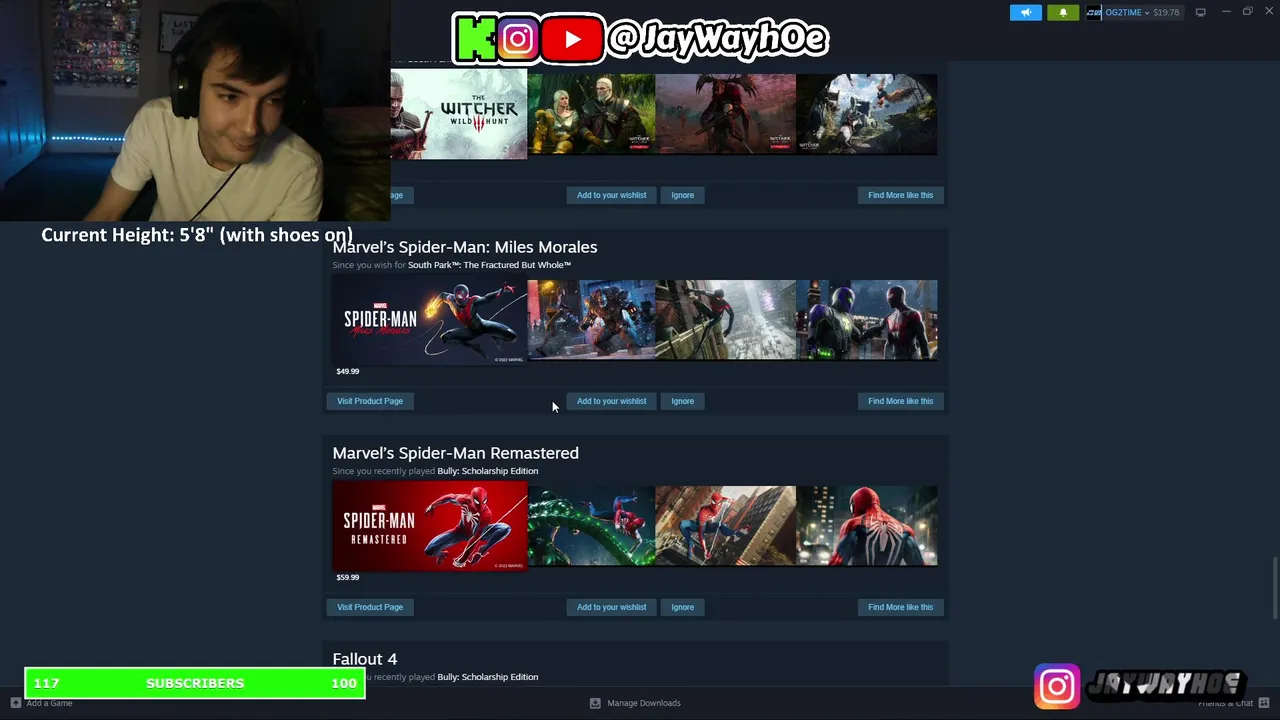
Task: View Witcher screenshot with red monster
Action: [725, 114]
